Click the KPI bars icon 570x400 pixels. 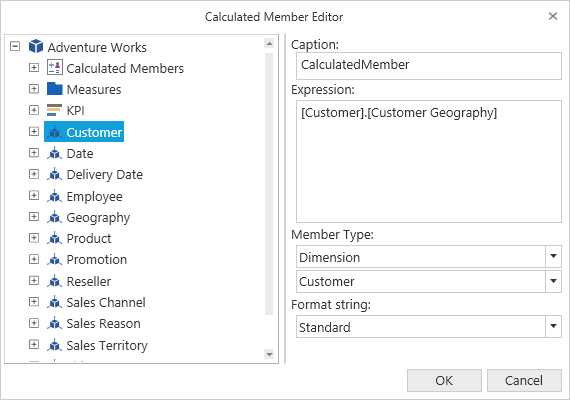[x=55, y=110]
